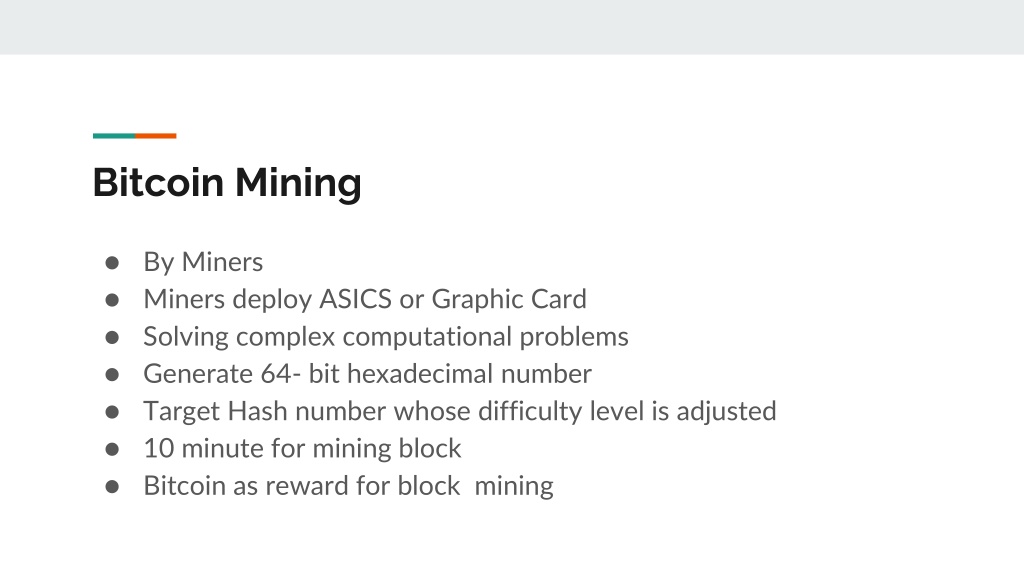Click the teal segment of the accent line
The width and height of the screenshot is (1024, 576).
(x=114, y=136)
